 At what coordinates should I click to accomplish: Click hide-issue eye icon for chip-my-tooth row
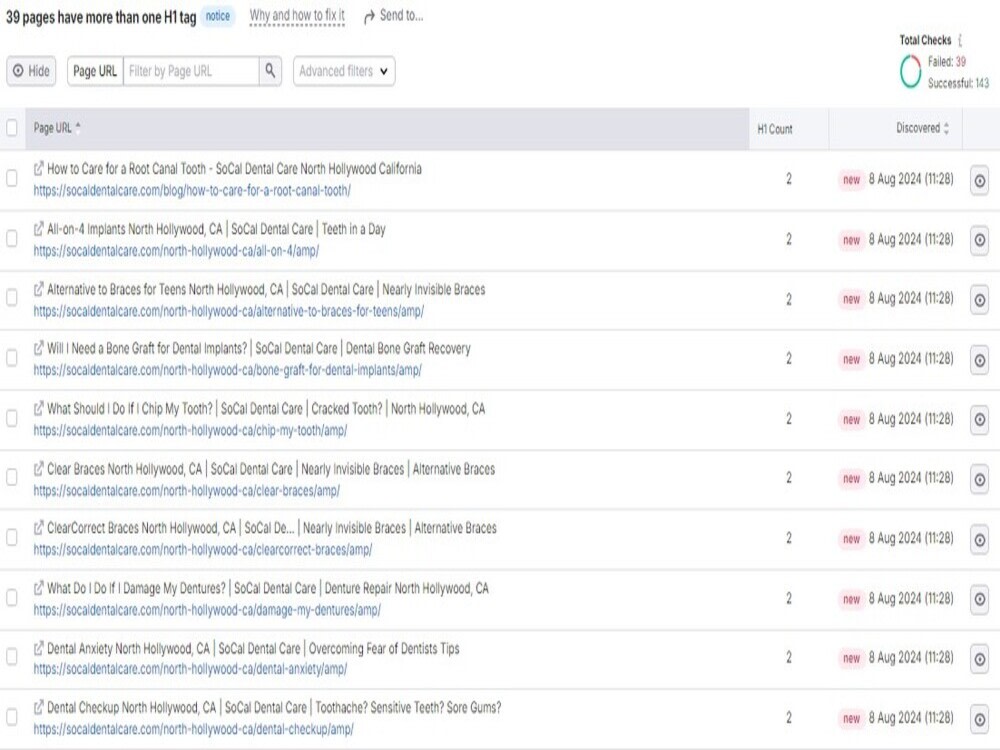(980, 420)
